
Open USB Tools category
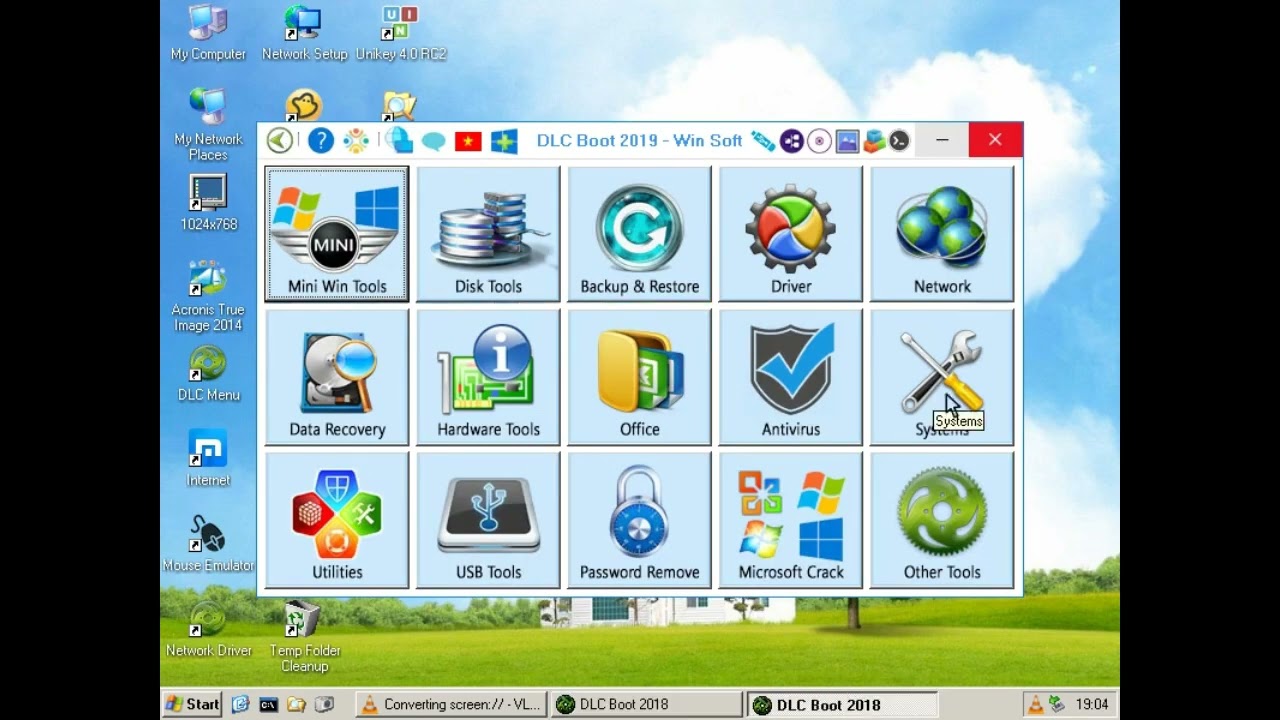click(x=488, y=520)
